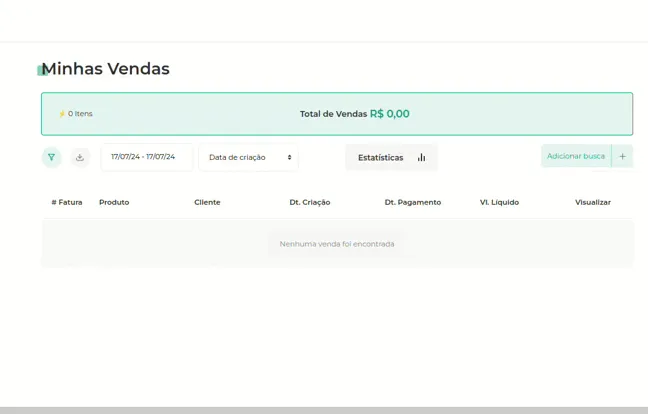Sort by the # Fatura column header
648x414 pixels.
click(x=67, y=202)
